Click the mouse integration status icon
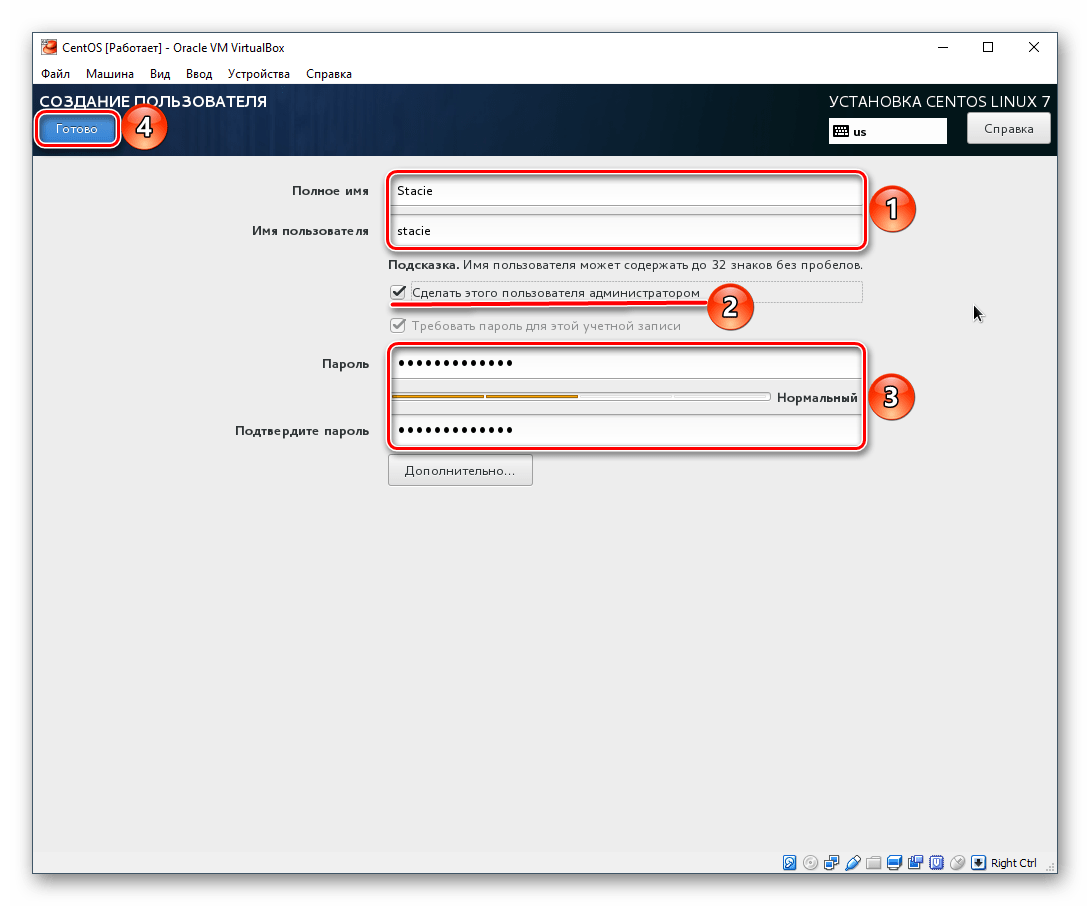 (x=958, y=863)
